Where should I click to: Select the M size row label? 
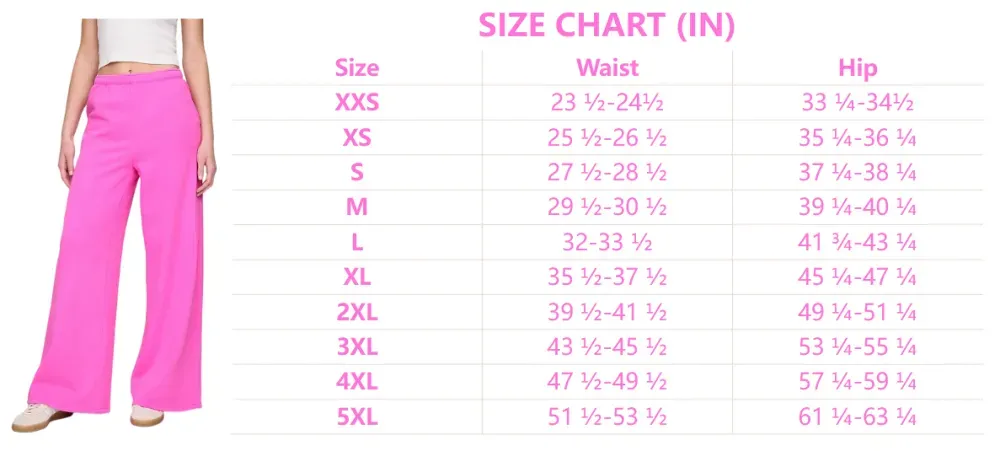(357, 208)
